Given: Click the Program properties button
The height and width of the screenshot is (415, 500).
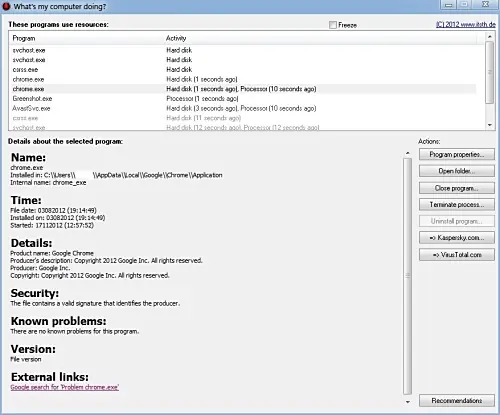Looking at the screenshot, I should [457, 155].
